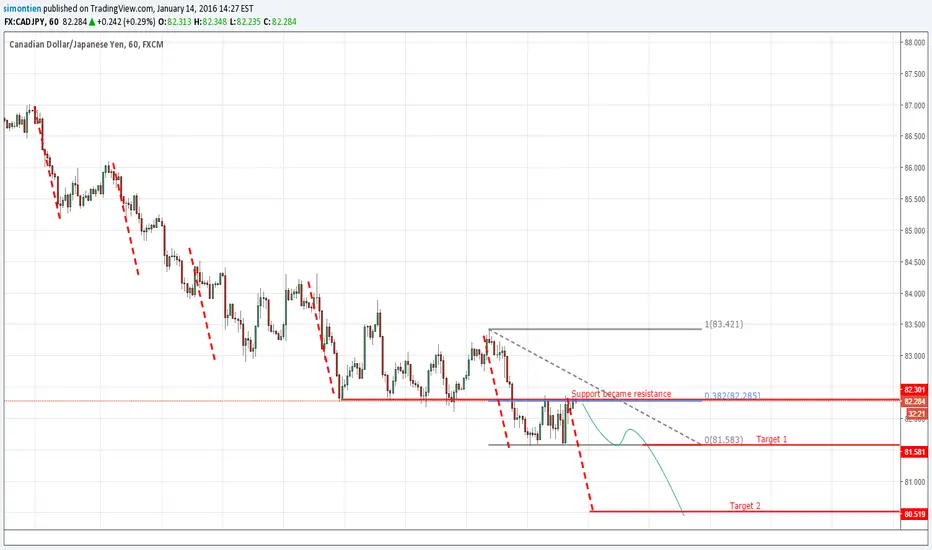Image resolution: width=932 pixels, height=550 pixels.
Task: Click the 32:21 countdown timer tag
Action: point(917,414)
